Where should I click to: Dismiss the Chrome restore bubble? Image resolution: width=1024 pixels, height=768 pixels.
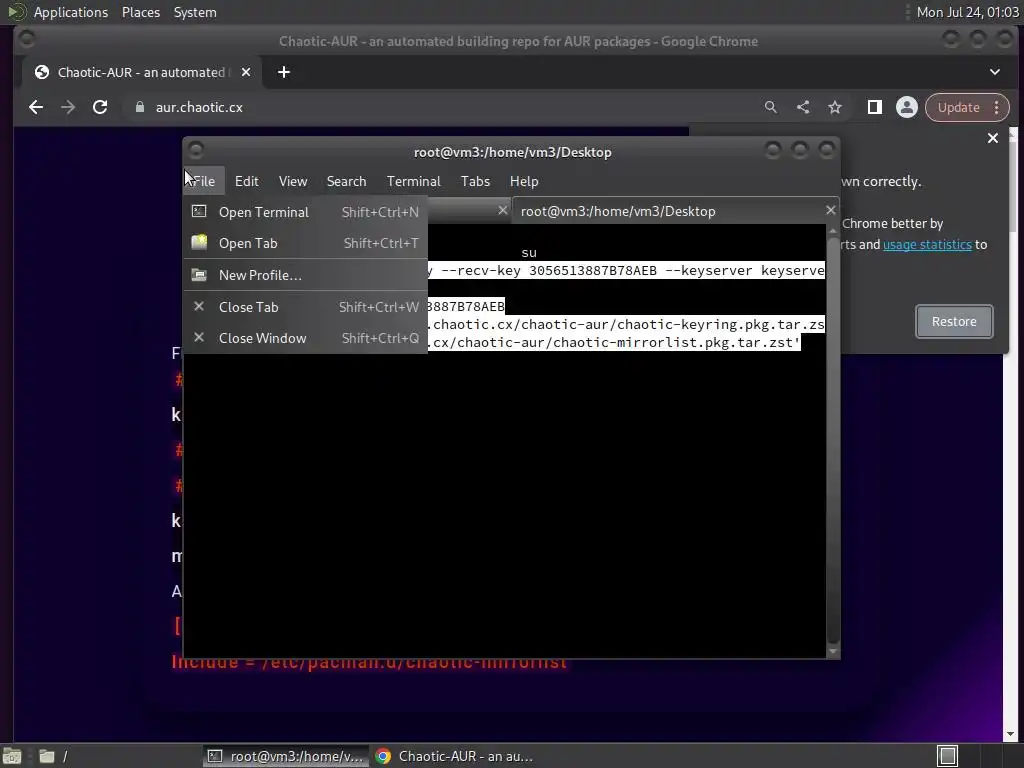click(x=993, y=138)
